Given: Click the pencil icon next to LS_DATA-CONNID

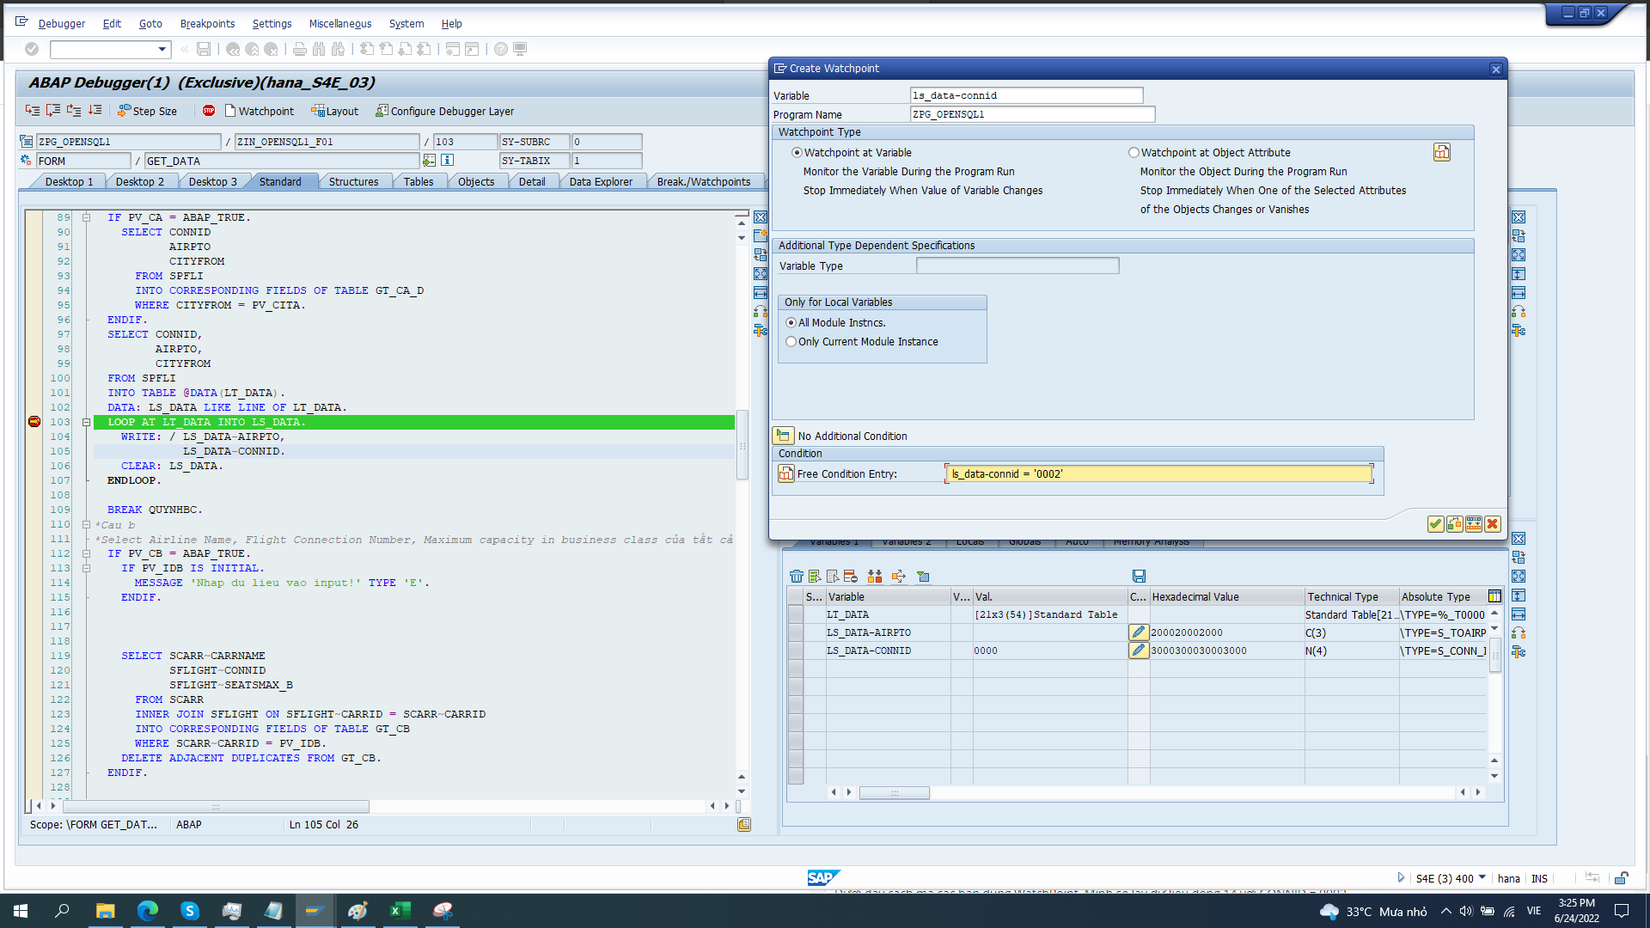Looking at the screenshot, I should click(1139, 650).
